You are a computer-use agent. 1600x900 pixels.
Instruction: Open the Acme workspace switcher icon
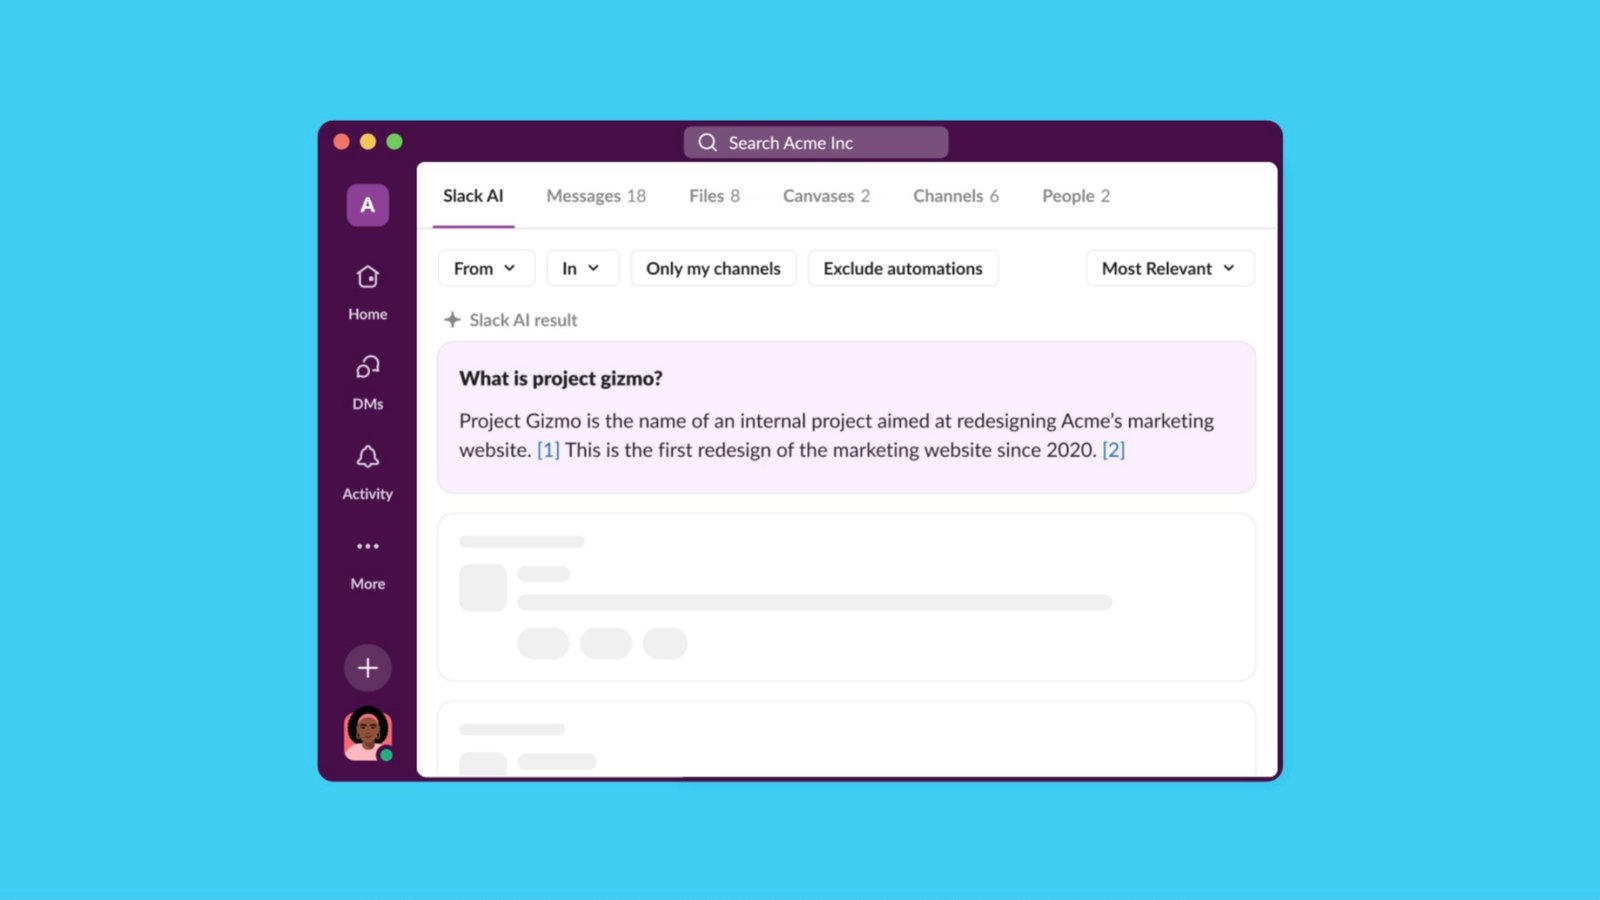click(x=367, y=205)
